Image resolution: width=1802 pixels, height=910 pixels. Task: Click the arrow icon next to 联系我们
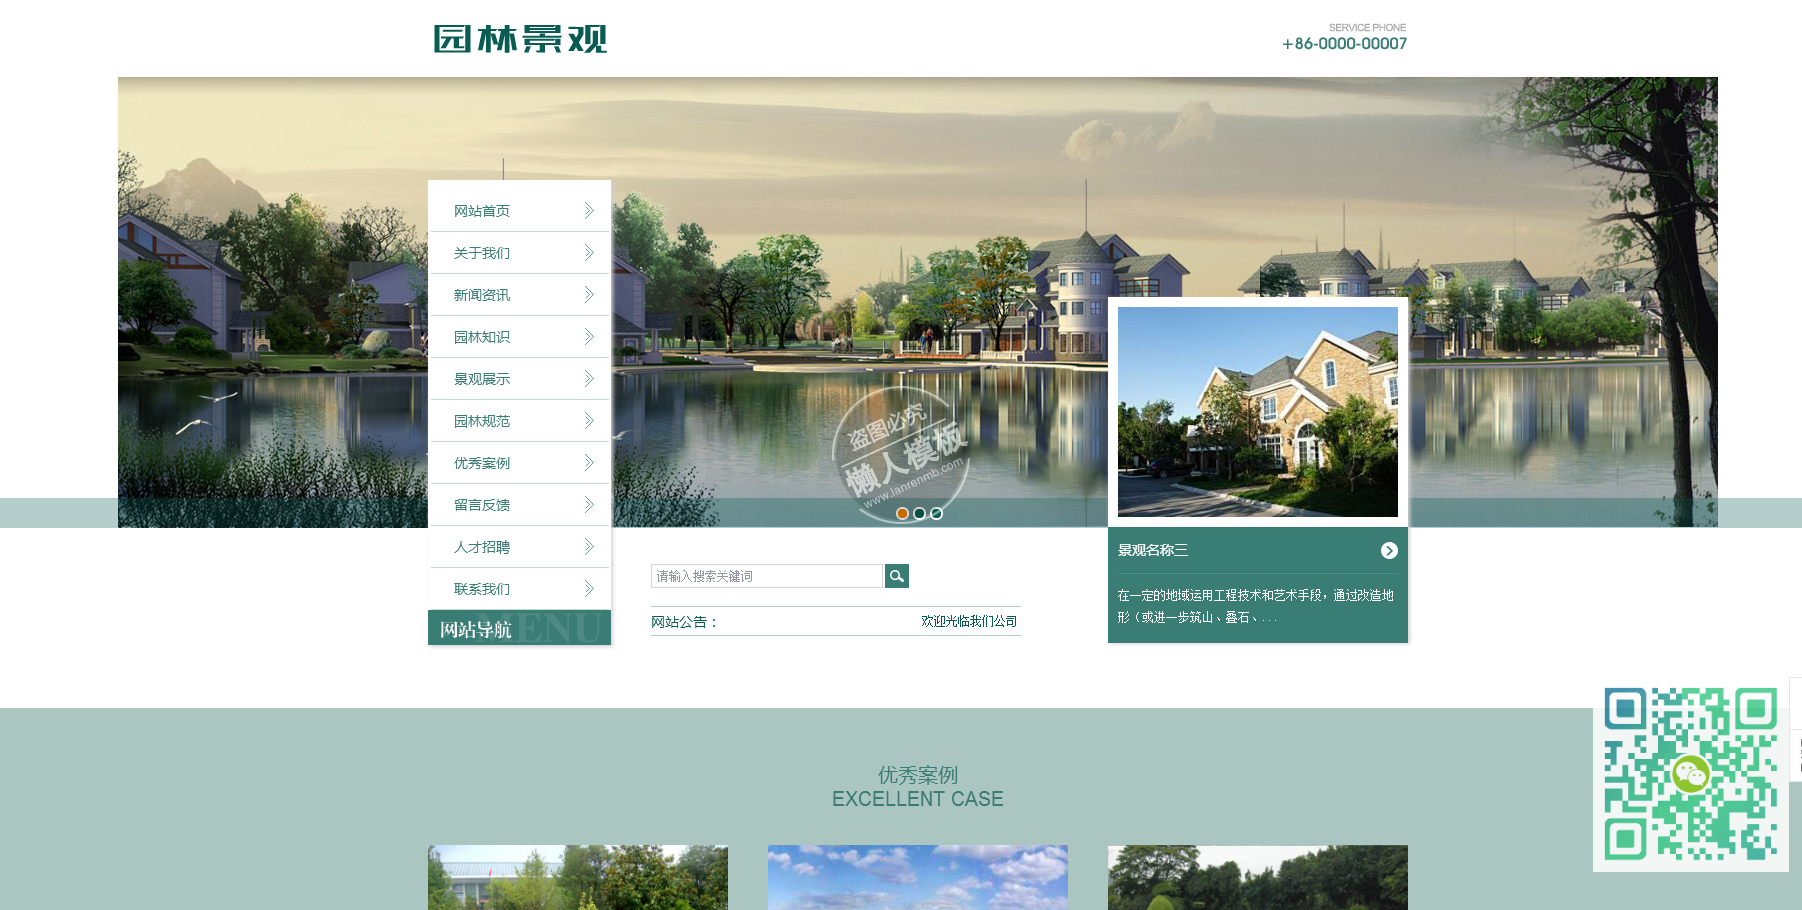click(x=589, y=589)
